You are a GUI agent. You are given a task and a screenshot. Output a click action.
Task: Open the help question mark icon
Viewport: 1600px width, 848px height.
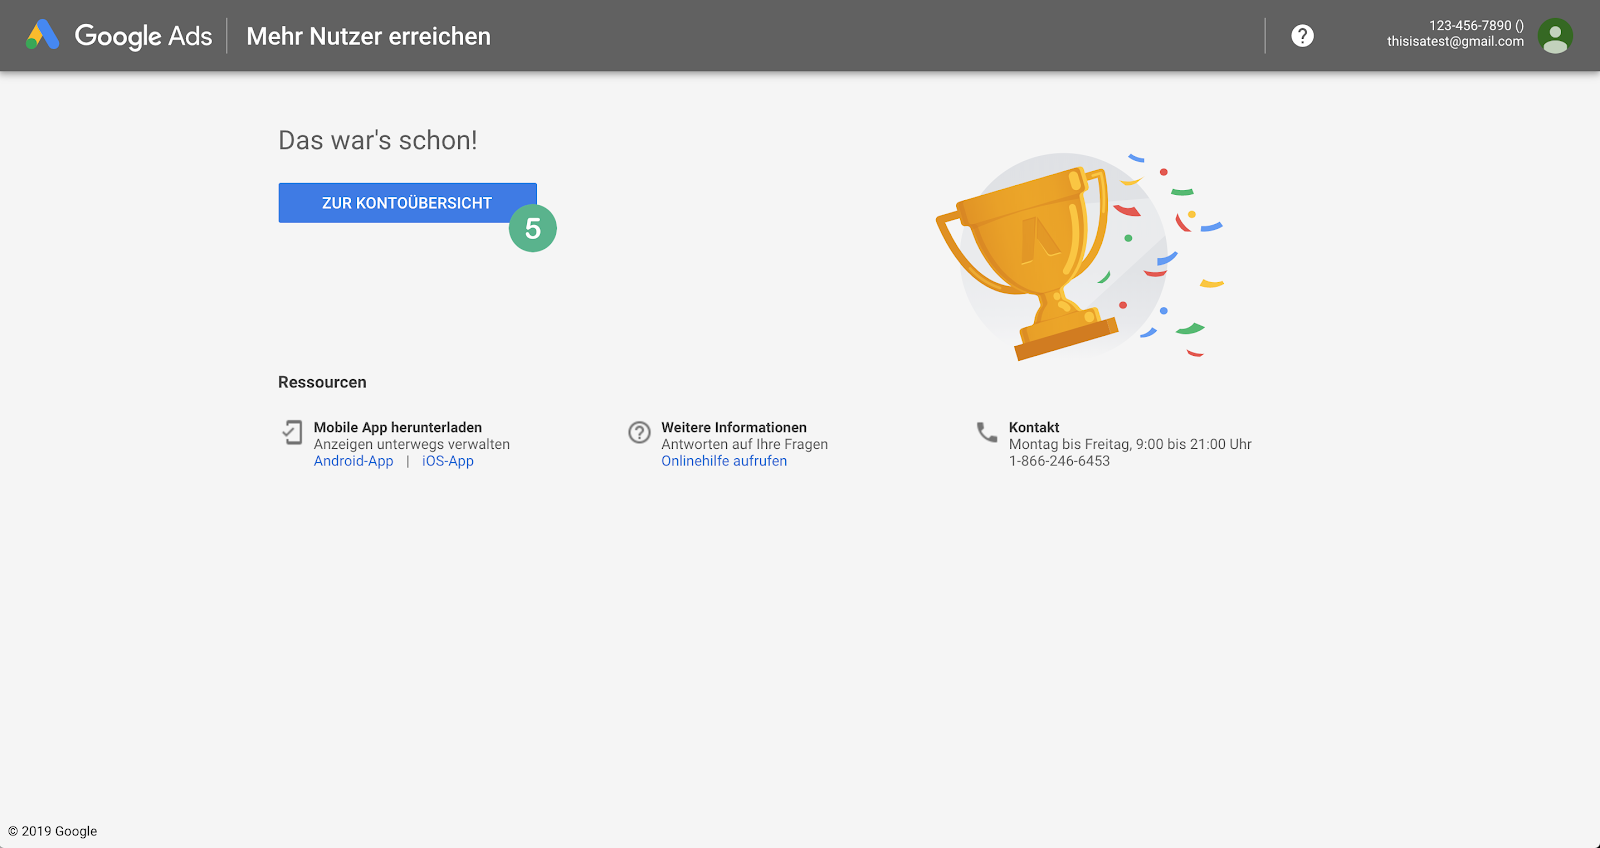pyautogui.click(x=1302, y=36)
